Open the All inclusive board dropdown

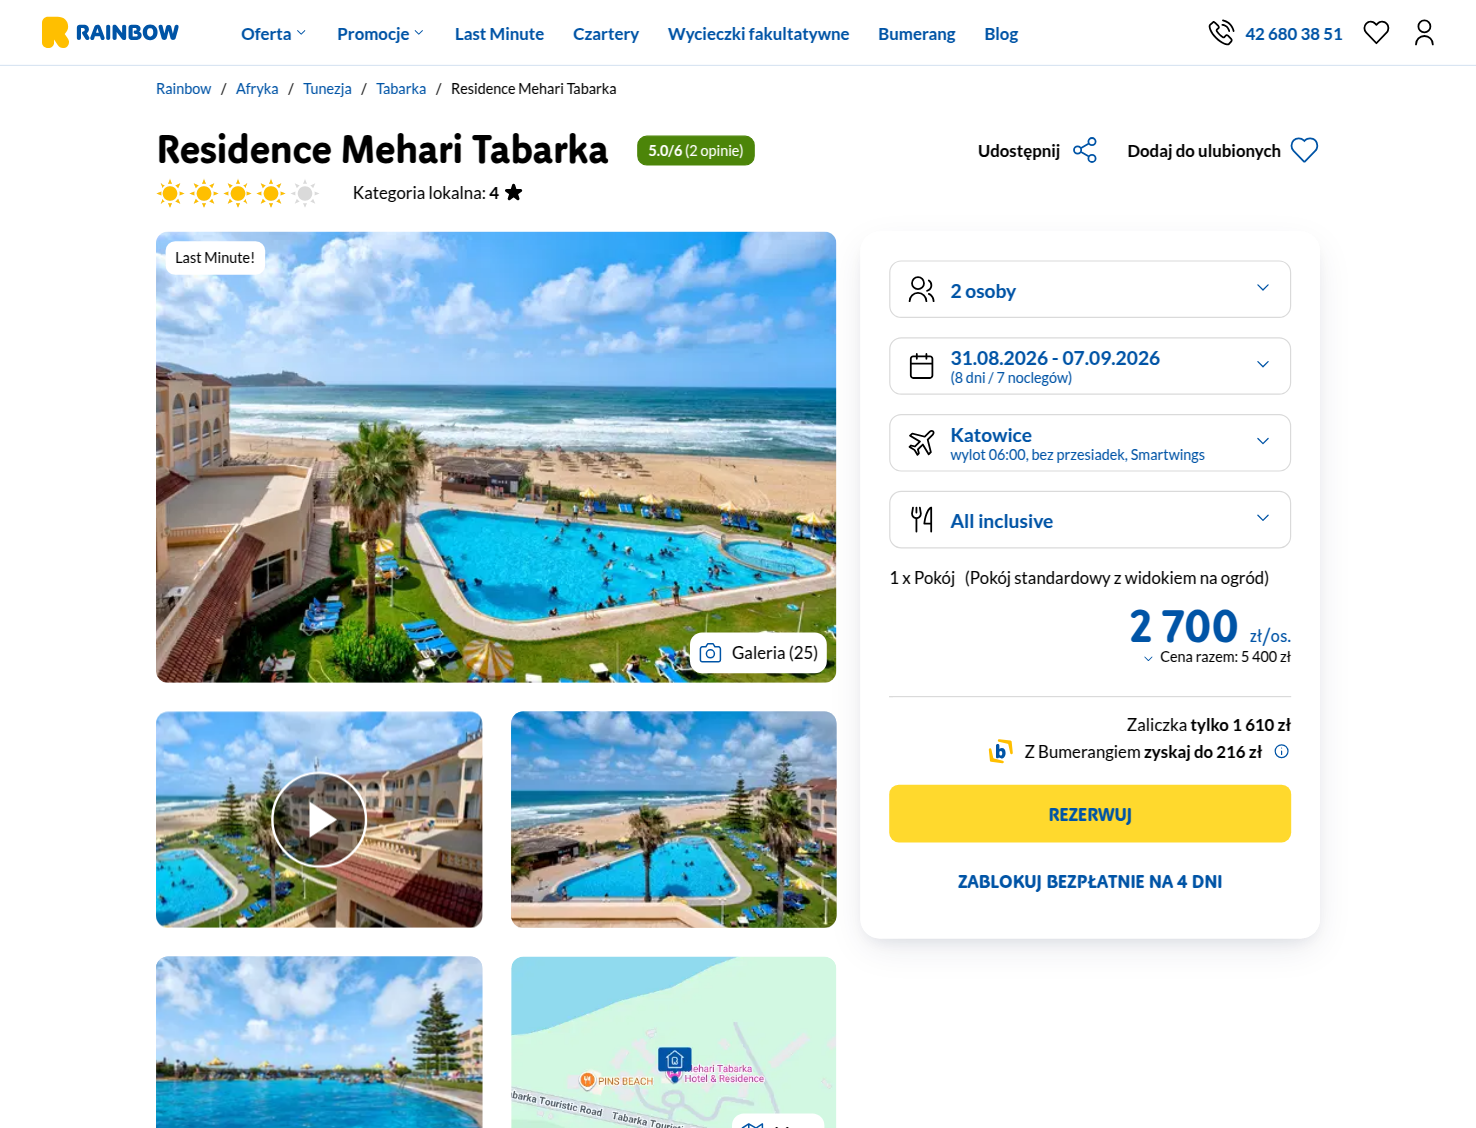[x=1090, y=520]
